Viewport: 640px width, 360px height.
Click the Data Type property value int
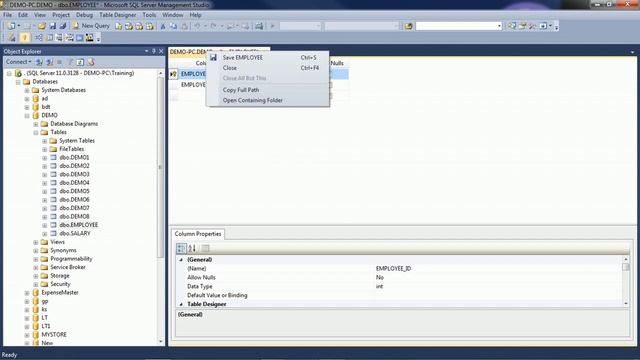click(x=379, y=287)
